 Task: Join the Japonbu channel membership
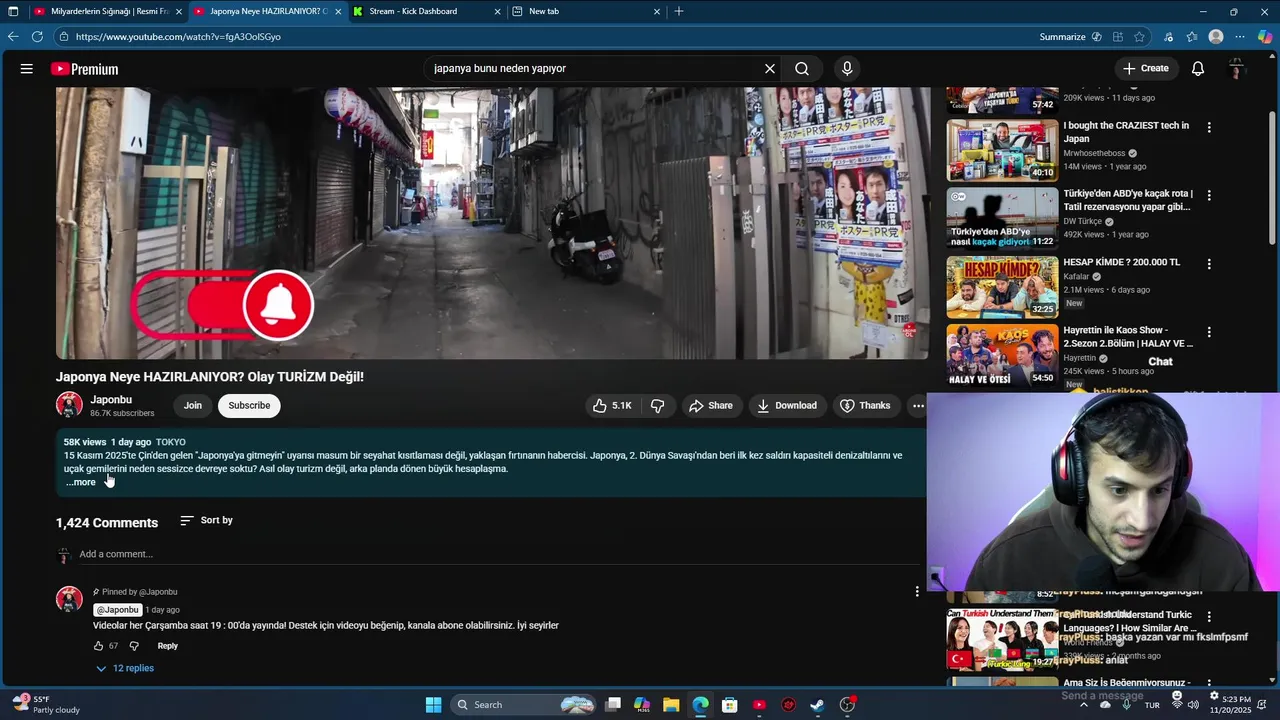click(193, 405)
